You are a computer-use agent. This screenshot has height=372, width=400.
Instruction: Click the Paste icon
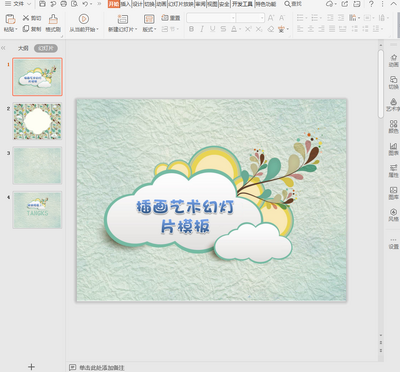click(x=10, y=19)
